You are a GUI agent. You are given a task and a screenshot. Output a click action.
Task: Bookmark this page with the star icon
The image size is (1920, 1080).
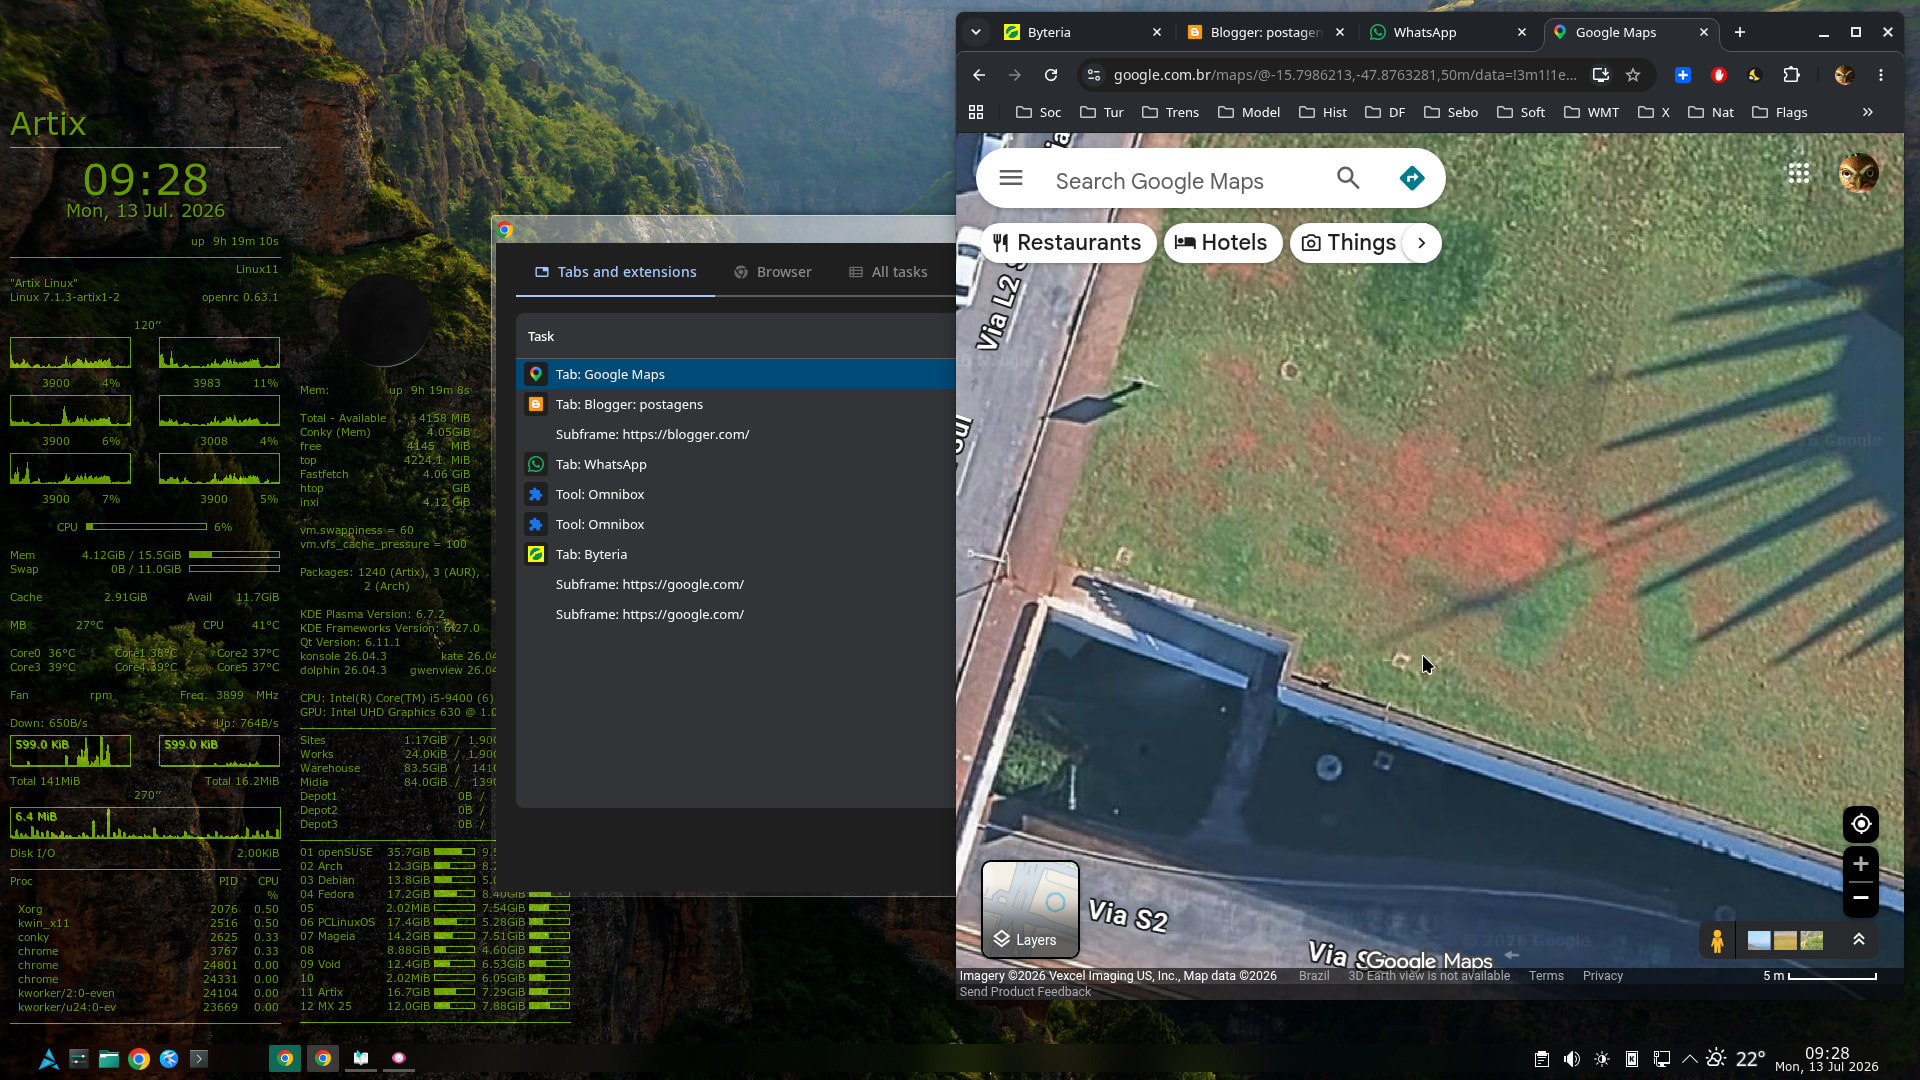tap(1633, 75)
